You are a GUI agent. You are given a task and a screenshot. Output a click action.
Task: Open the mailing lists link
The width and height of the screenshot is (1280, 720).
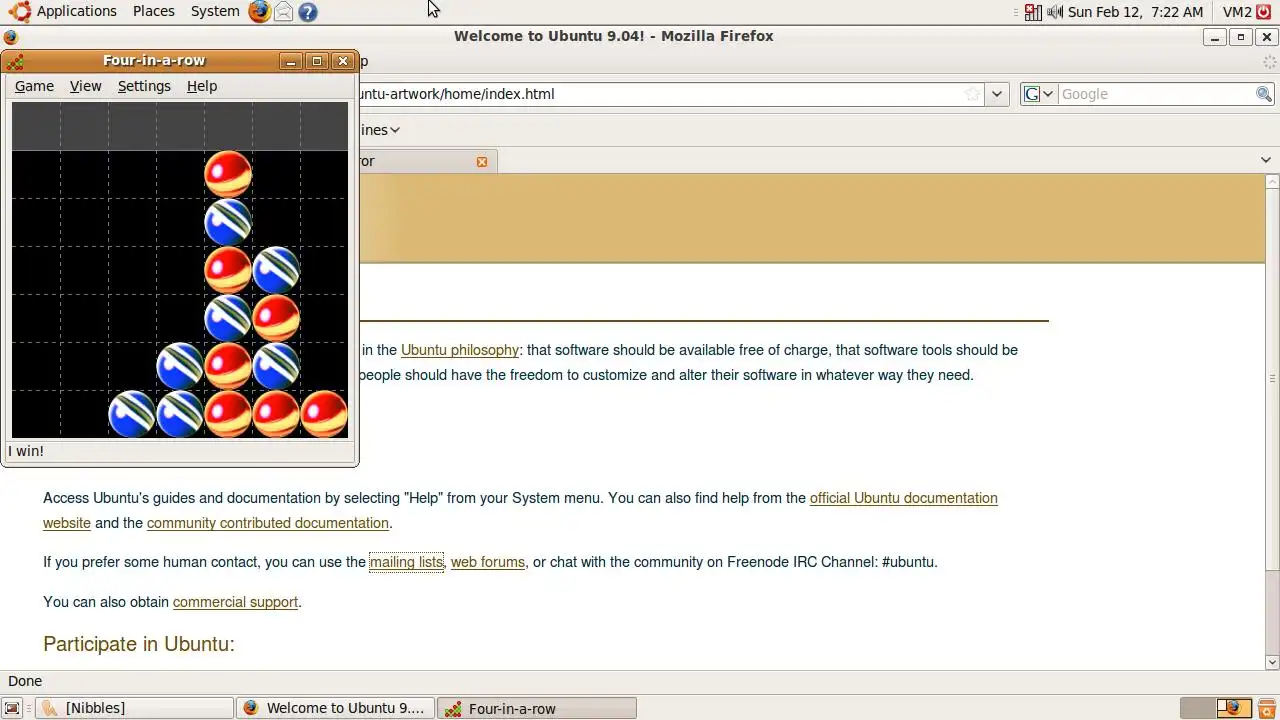(406, 562)
